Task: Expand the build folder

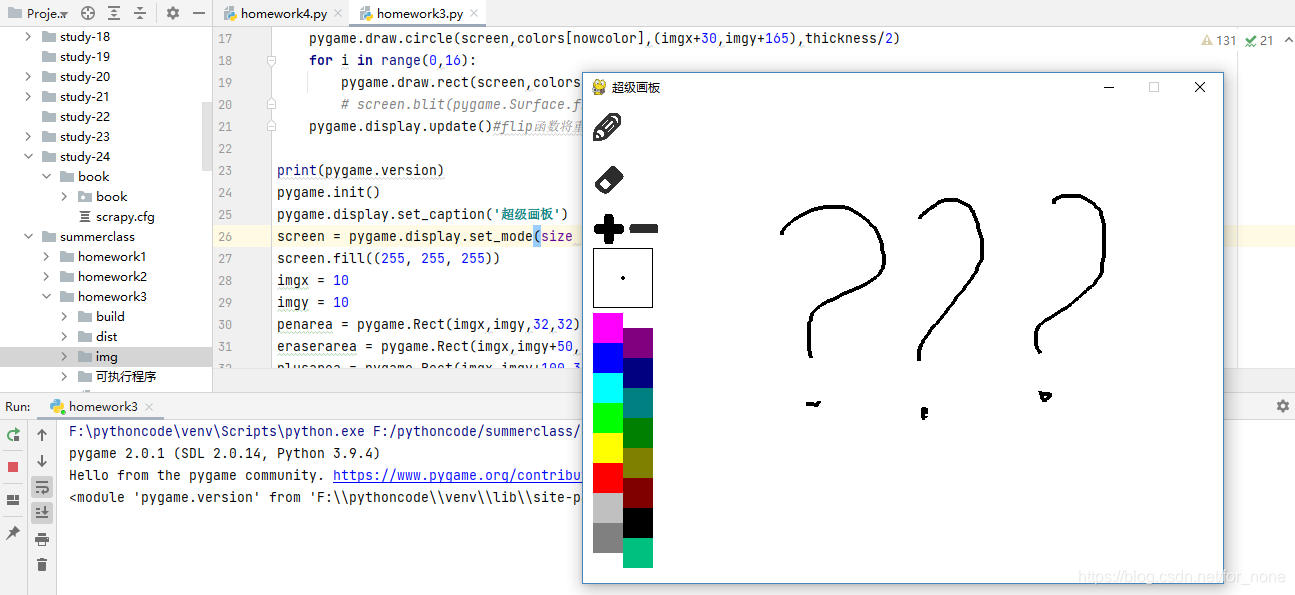Action: [64, 317]
